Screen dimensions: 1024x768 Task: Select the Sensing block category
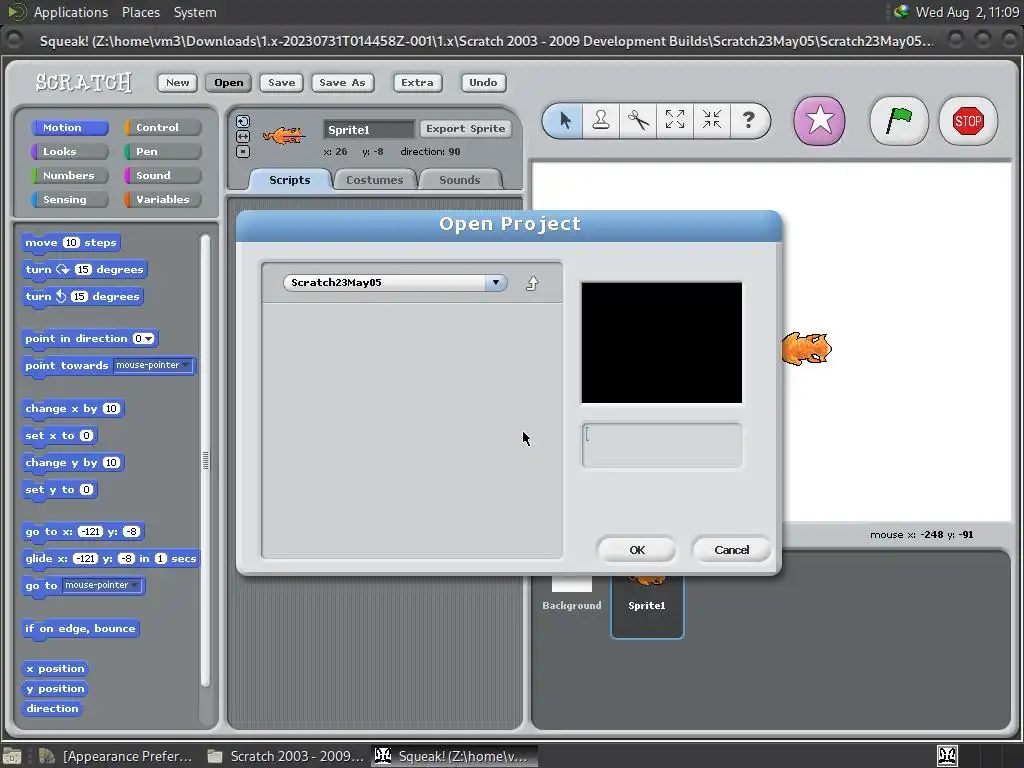[69, 199]
